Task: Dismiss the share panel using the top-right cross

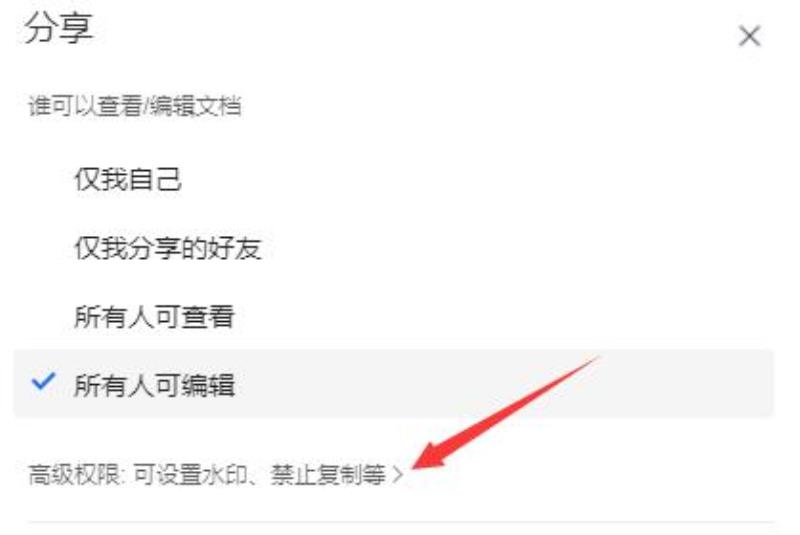Action: pos(749,36)
